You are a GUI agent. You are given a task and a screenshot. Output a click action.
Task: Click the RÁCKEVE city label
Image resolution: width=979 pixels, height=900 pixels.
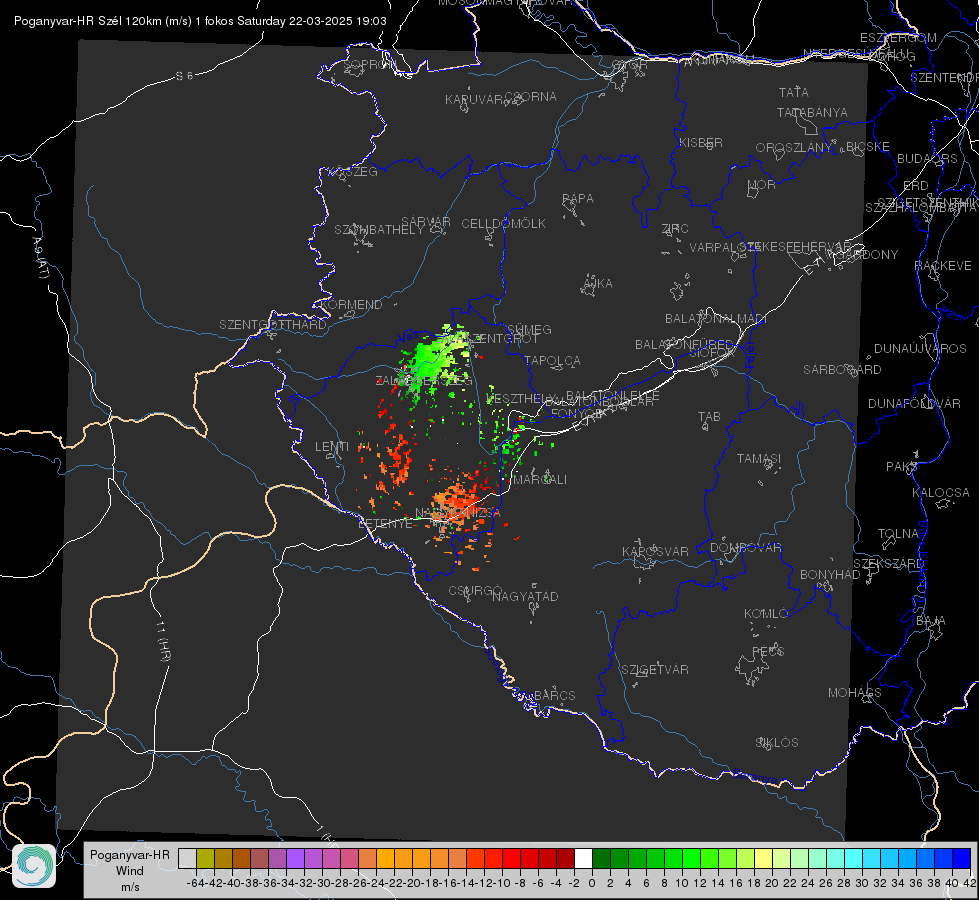pyautogui.click(x=943, y=266)
